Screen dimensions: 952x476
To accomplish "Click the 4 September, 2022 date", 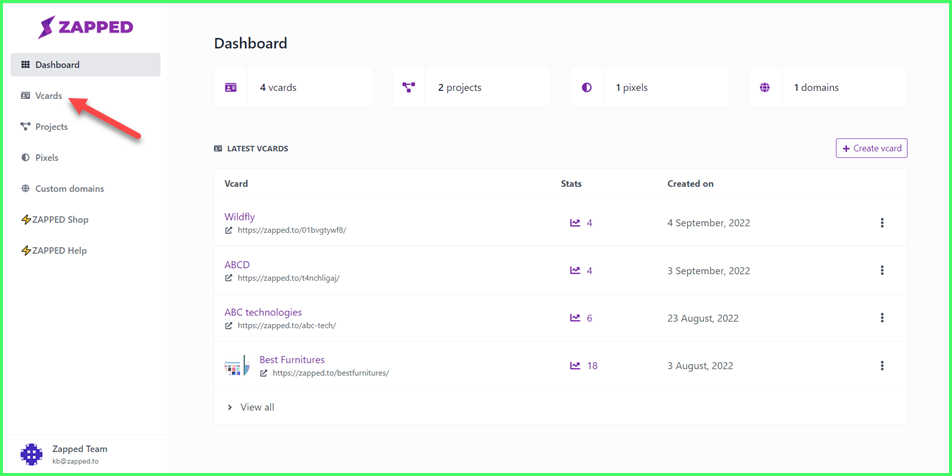I will pyautogui.click(x=709, y=223).
